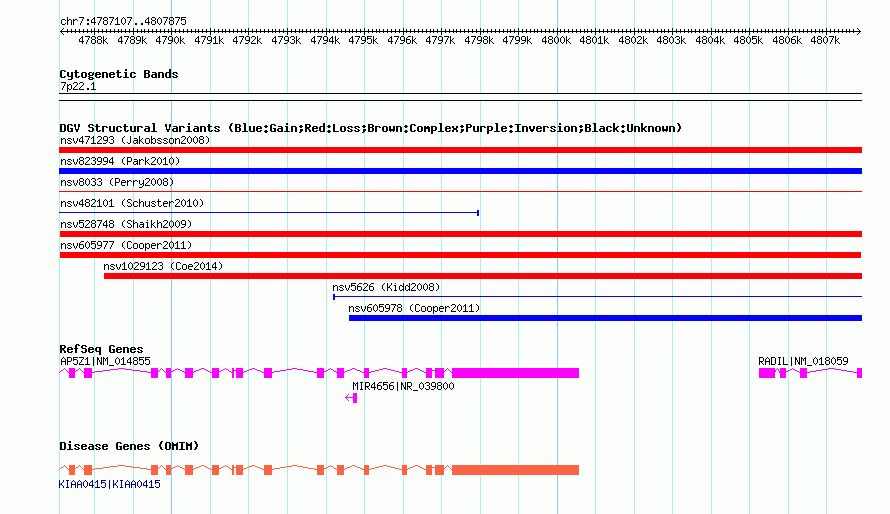Click the 4807k ruler tick label
Image resolution: width=890 pixels, height=514 pixels.
coord(825,40)
